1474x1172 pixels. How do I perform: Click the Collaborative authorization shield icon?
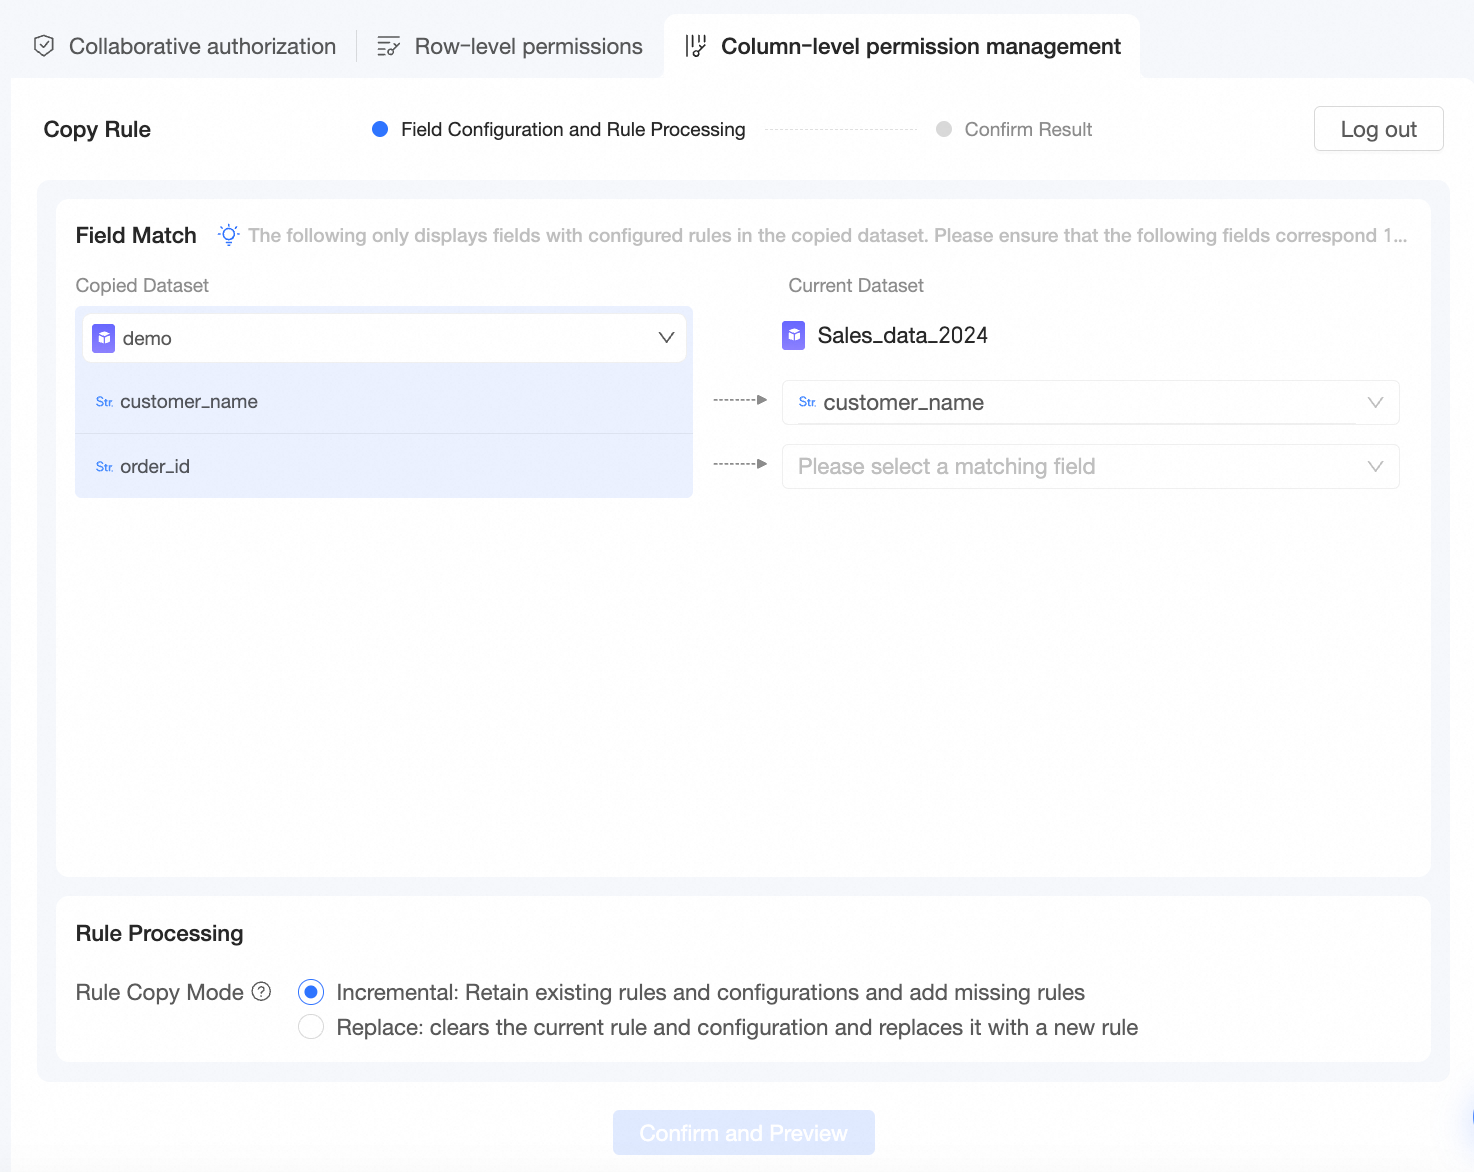coord(44,46)
